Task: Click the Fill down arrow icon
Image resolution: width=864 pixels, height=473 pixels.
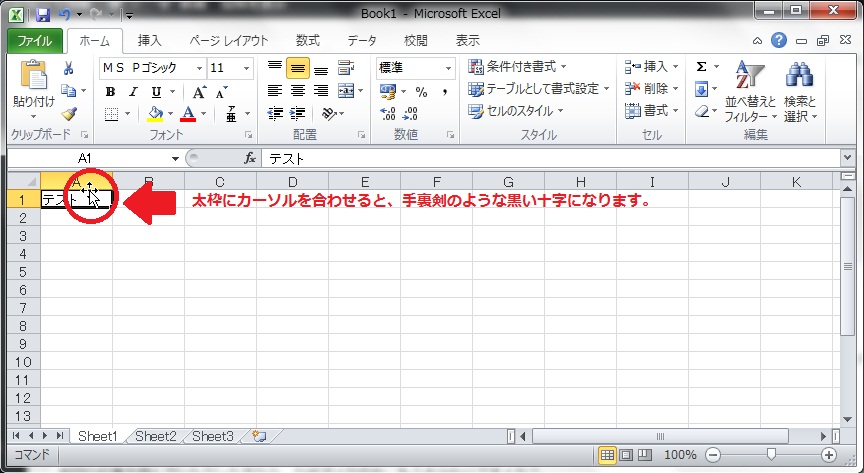Action: pyautogui.click(x=701, y=89)
